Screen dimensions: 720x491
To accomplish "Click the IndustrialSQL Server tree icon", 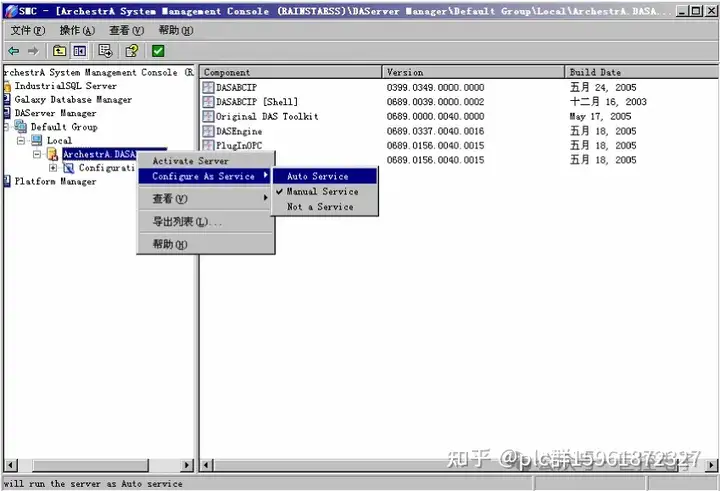I will click(7, 86).
